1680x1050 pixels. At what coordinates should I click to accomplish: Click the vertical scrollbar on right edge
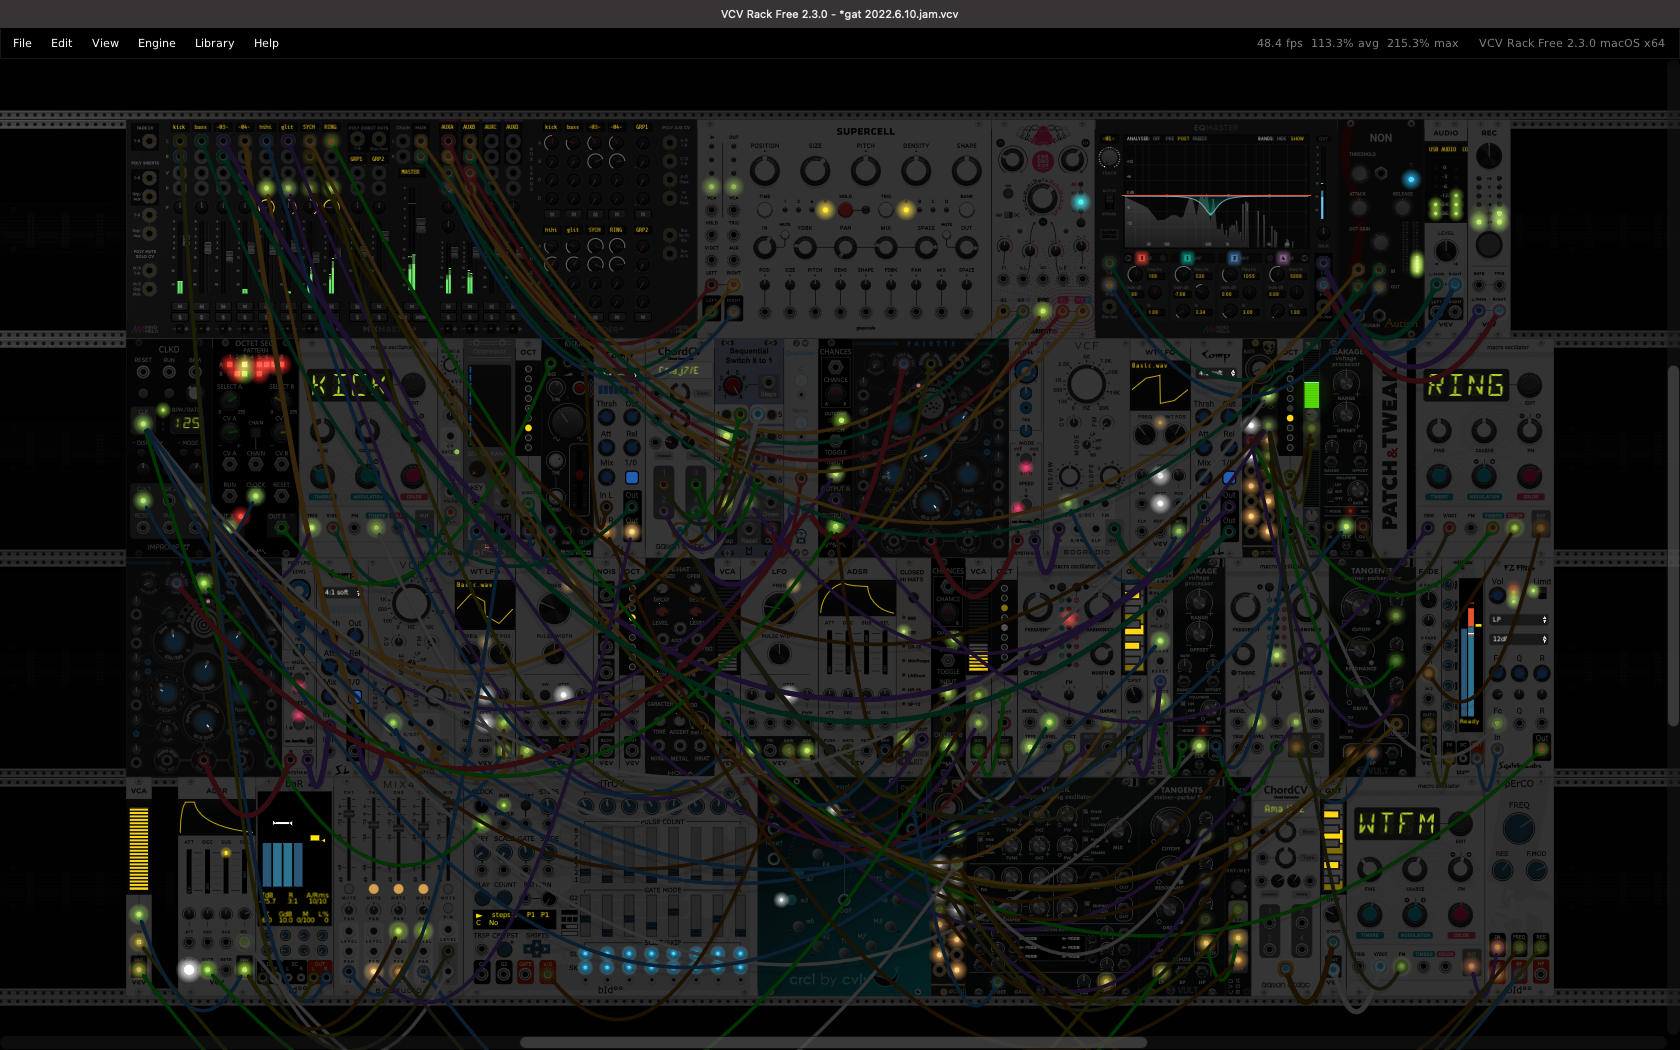click(1673, 546)
